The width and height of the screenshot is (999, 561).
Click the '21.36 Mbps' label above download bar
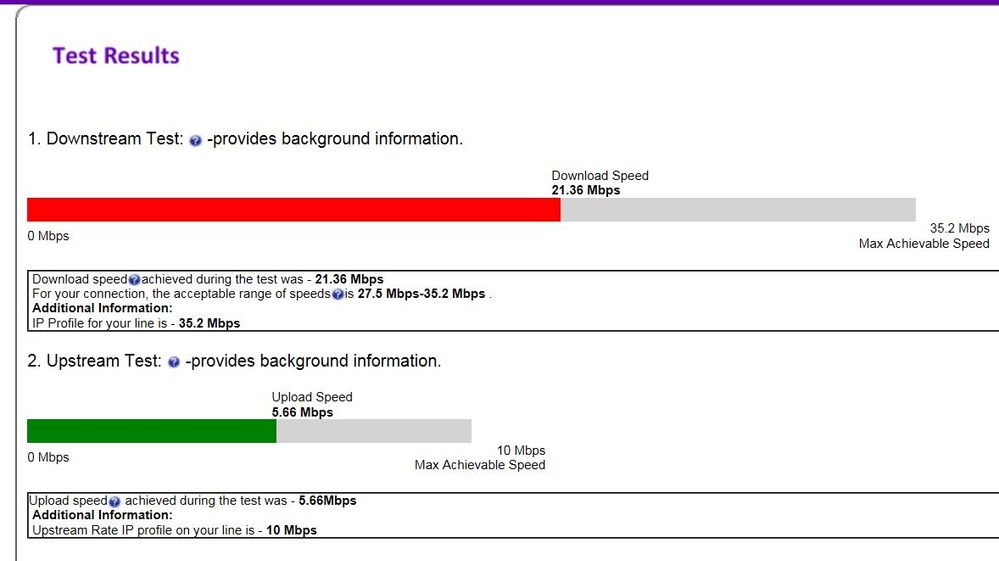[x=585, y=190]
